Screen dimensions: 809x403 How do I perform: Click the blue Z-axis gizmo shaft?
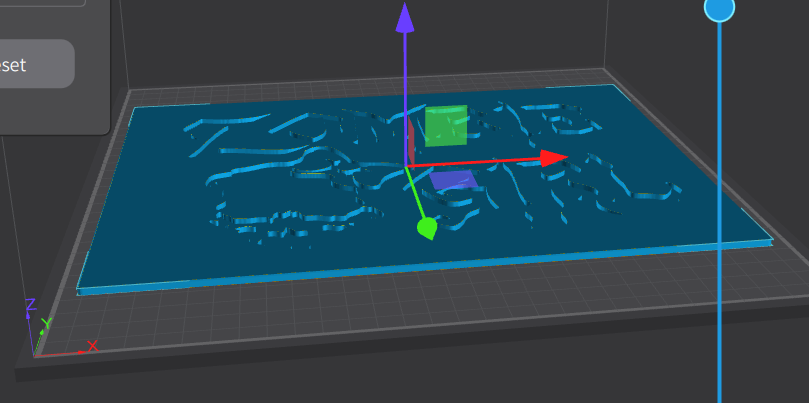[405, 90]
